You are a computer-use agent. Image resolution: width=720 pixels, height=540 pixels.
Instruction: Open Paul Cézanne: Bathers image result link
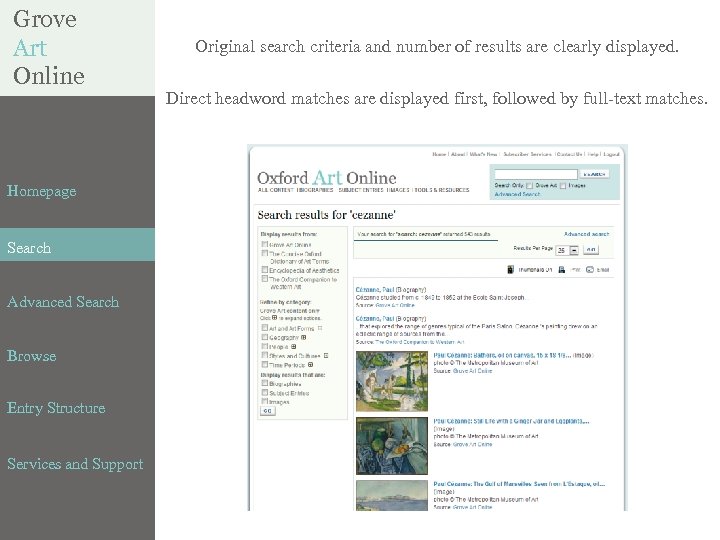(502, 355)
